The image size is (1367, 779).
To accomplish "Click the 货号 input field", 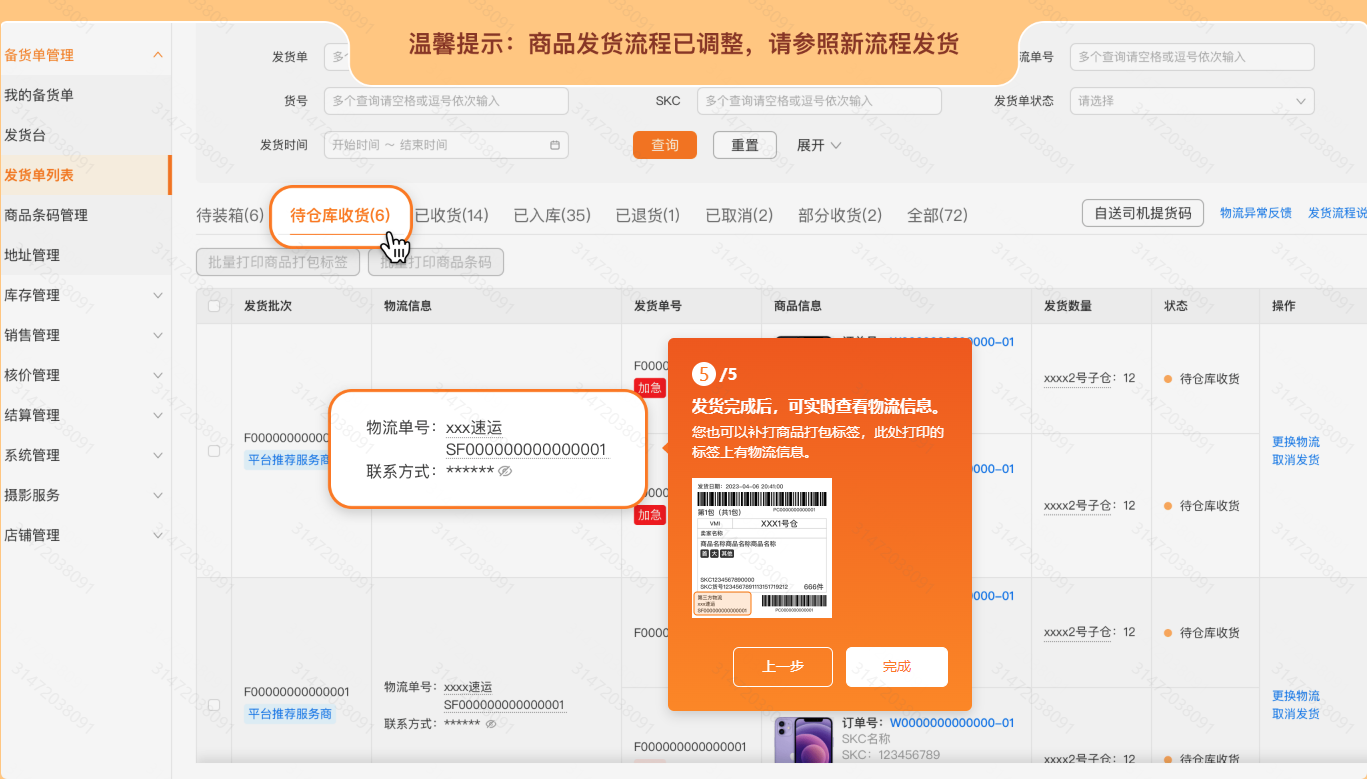I will pyautogui.click(x=446, y=101).
